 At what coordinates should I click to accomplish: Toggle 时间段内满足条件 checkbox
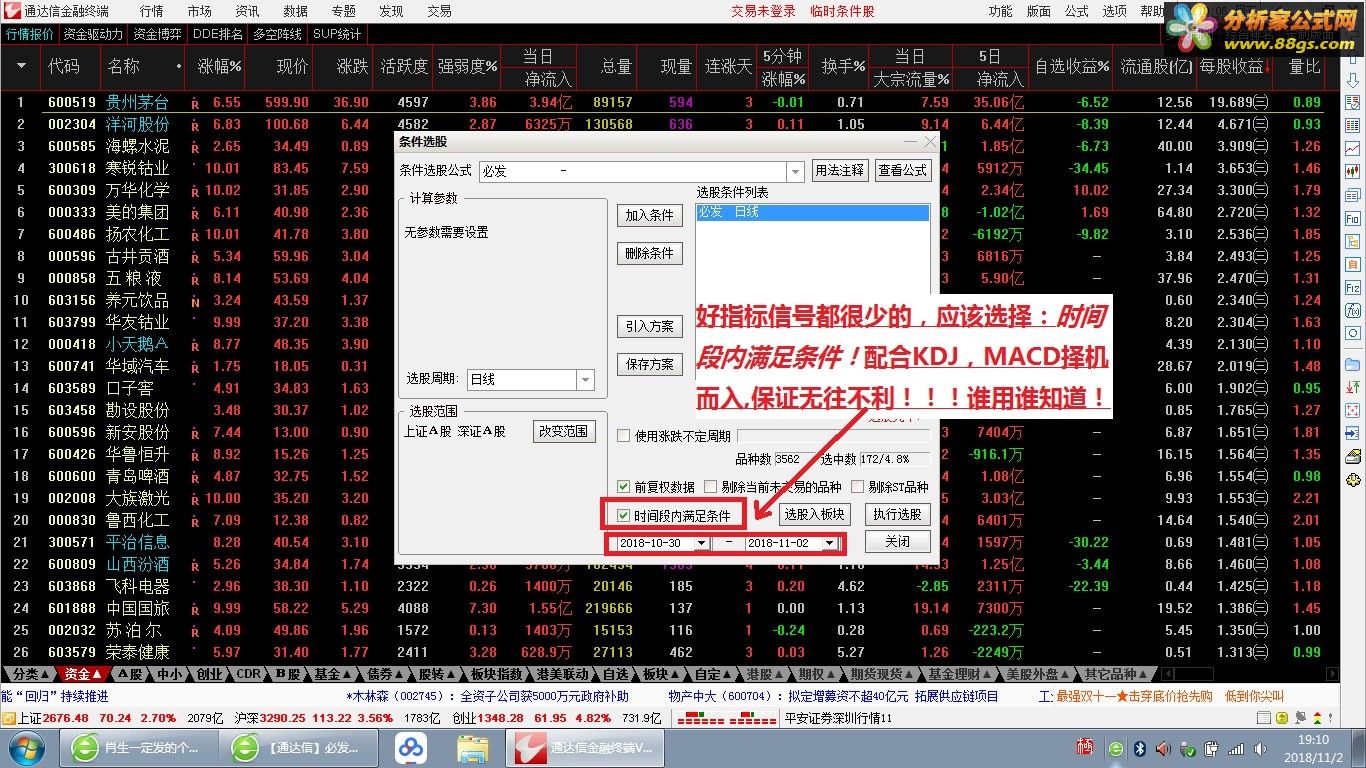(x=624, y=516)
